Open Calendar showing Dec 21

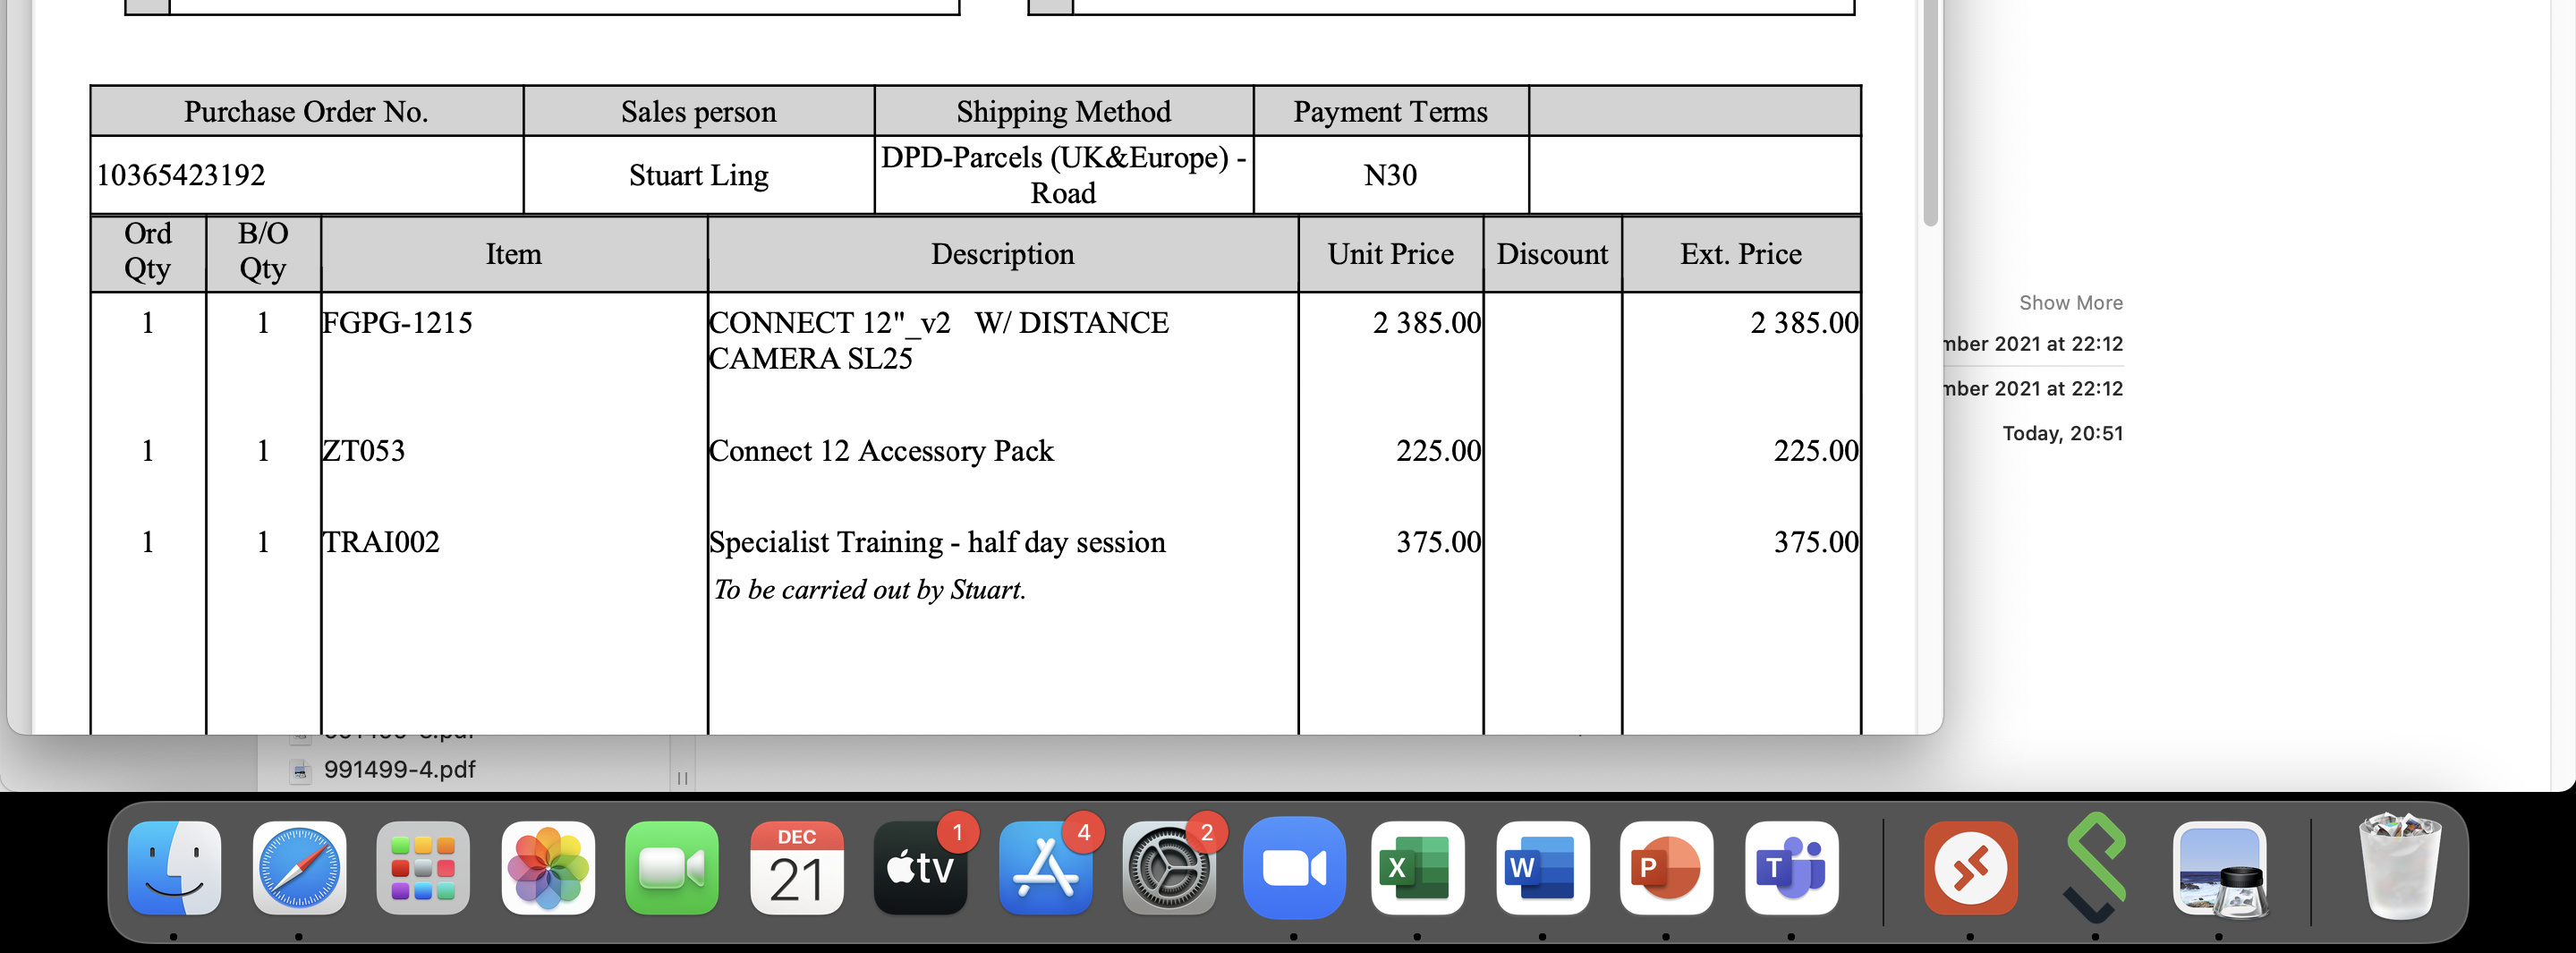797,868
